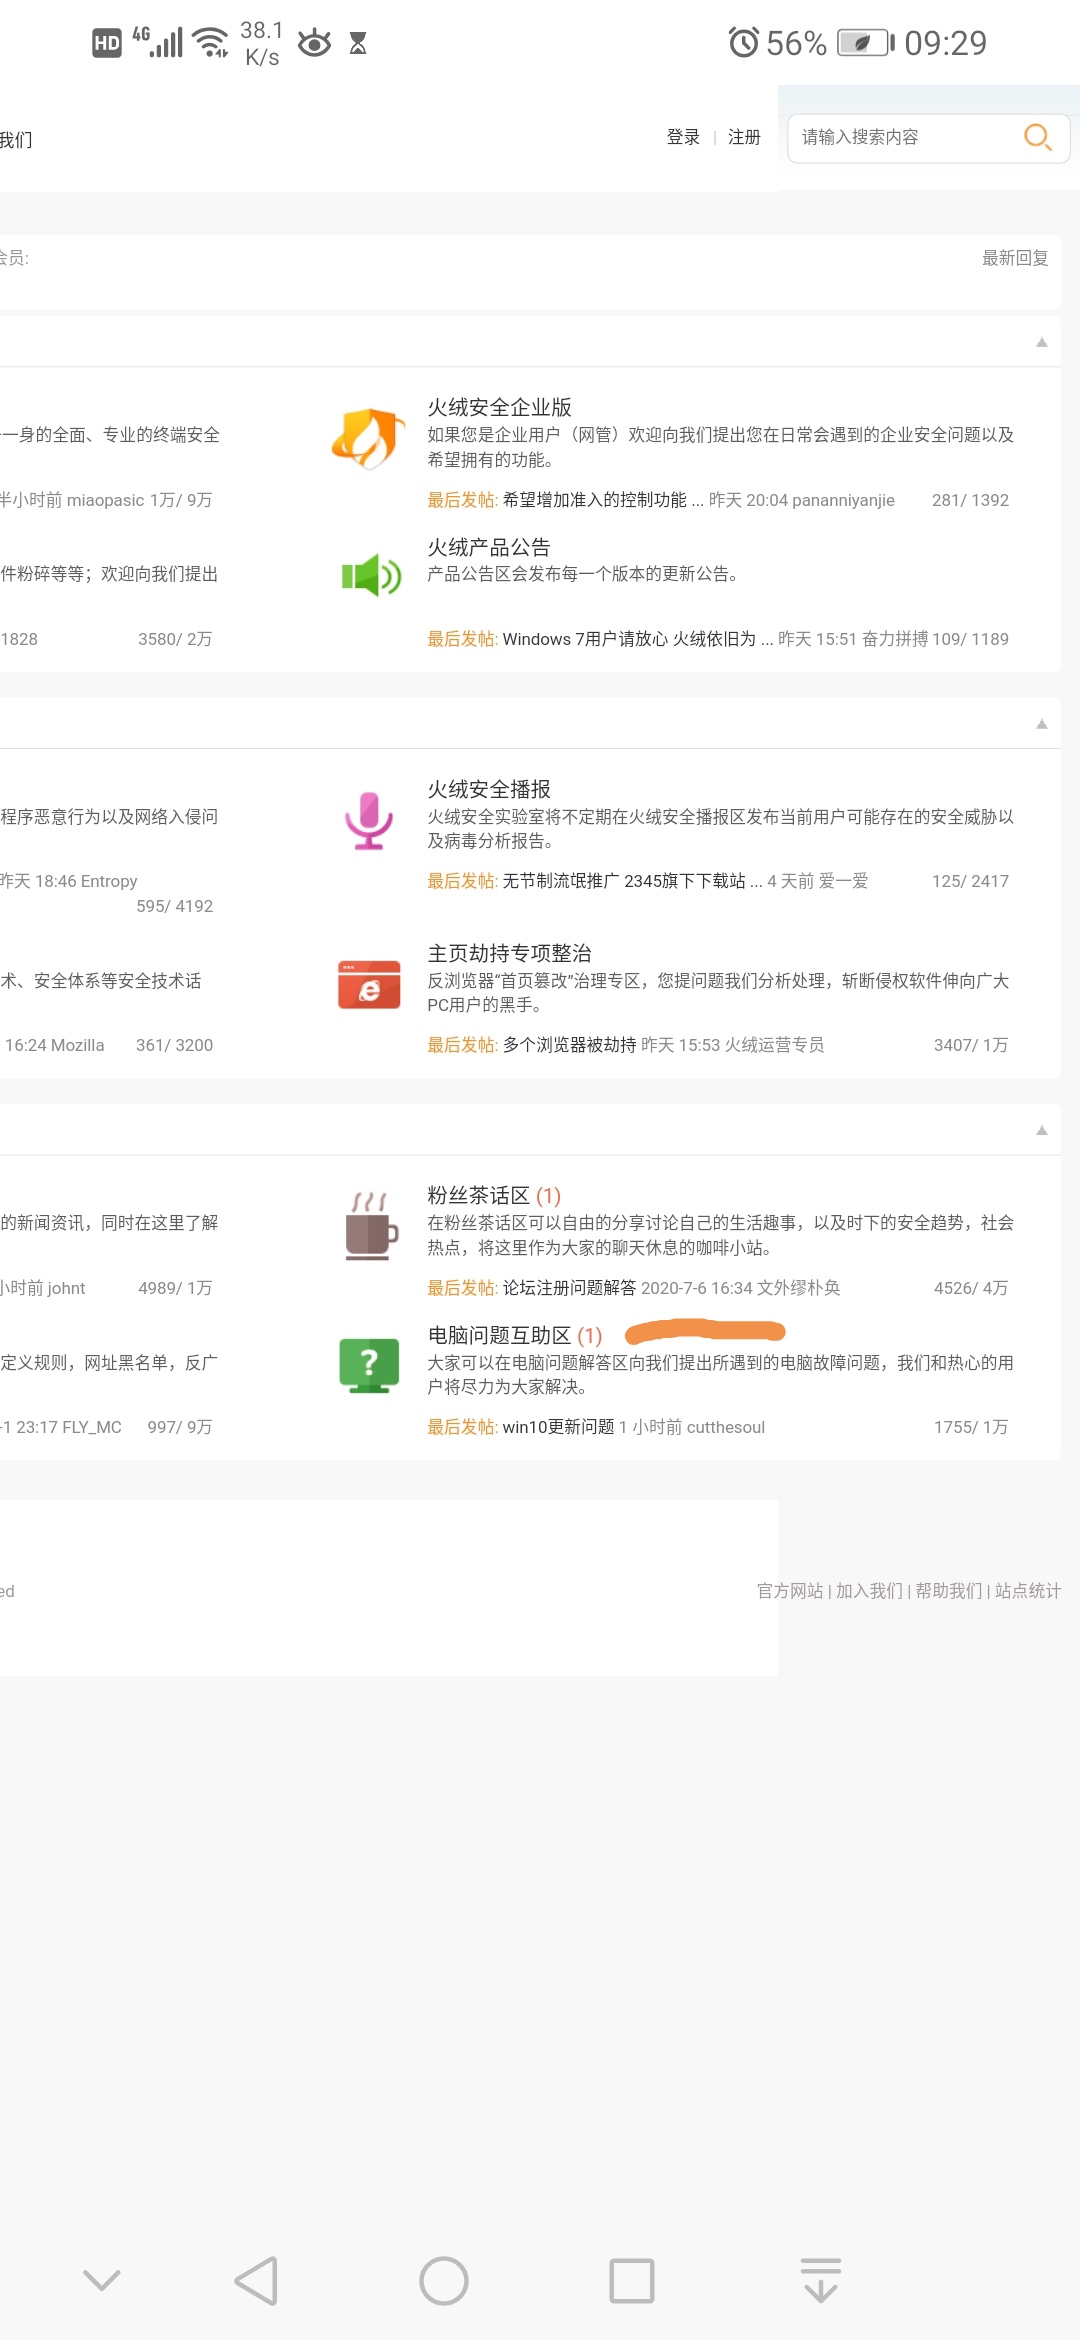Open the Huorong enterprise edition flame icon
The height and width of the screenshot is (2340, 1080).
368,438
